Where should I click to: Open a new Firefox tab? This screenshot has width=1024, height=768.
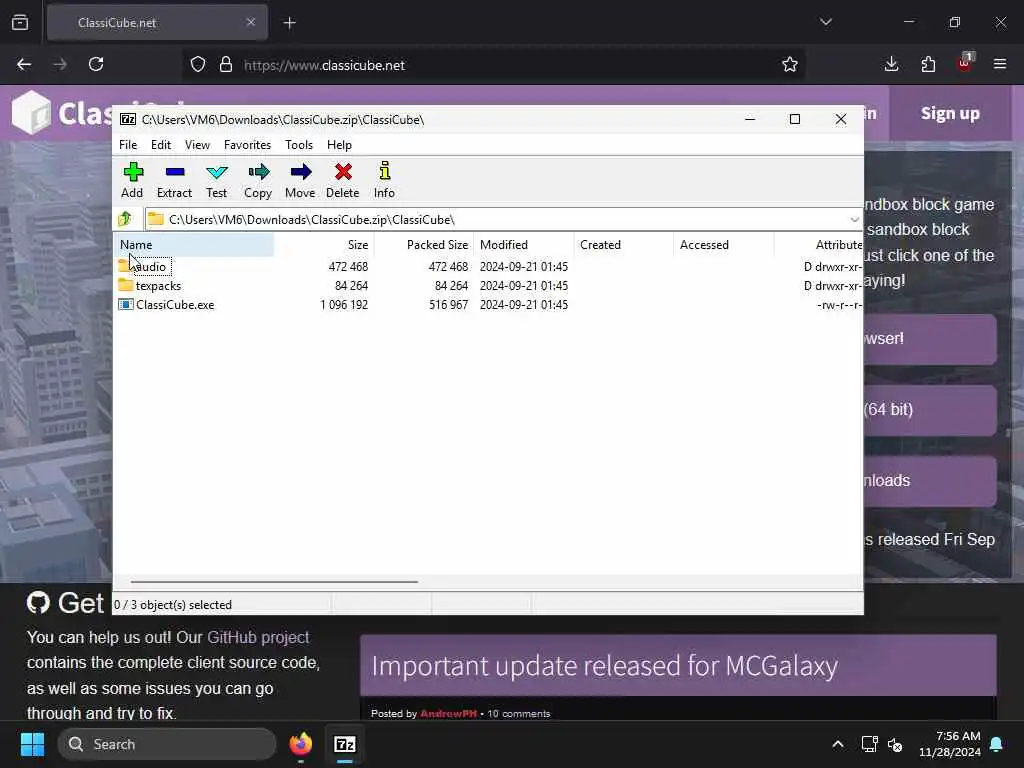pos(290,23)
